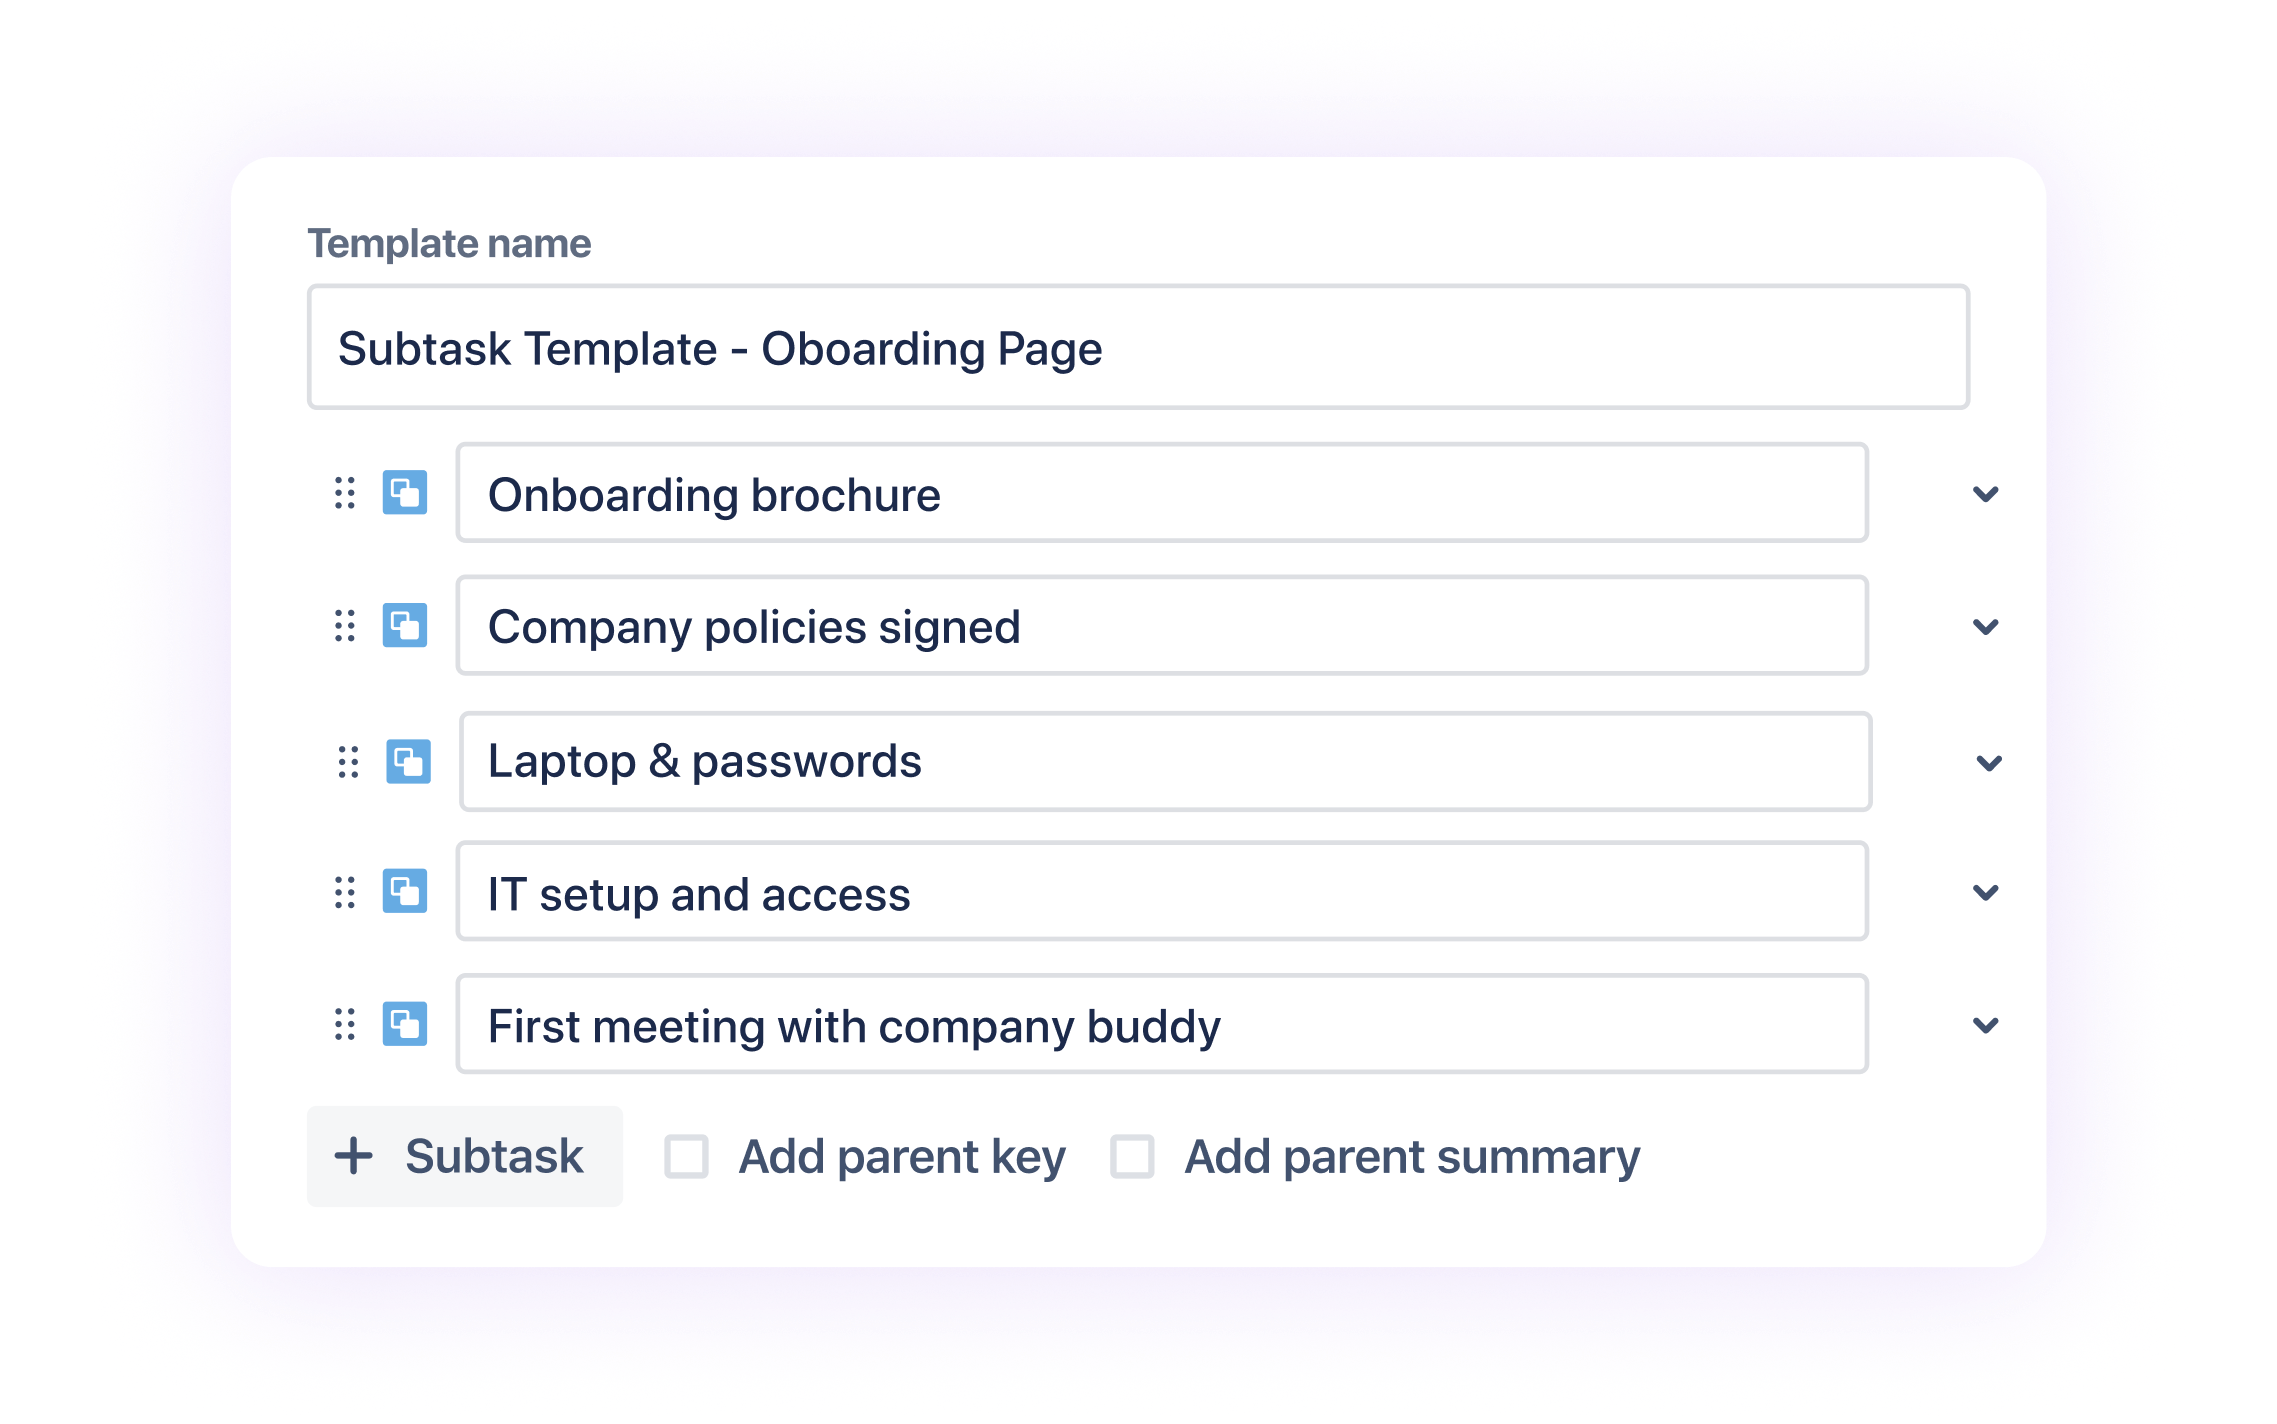2277x1424 pixels.
Task: Click the subtask icon for Onboarding brochure
Action: click(x=405, y=492)
